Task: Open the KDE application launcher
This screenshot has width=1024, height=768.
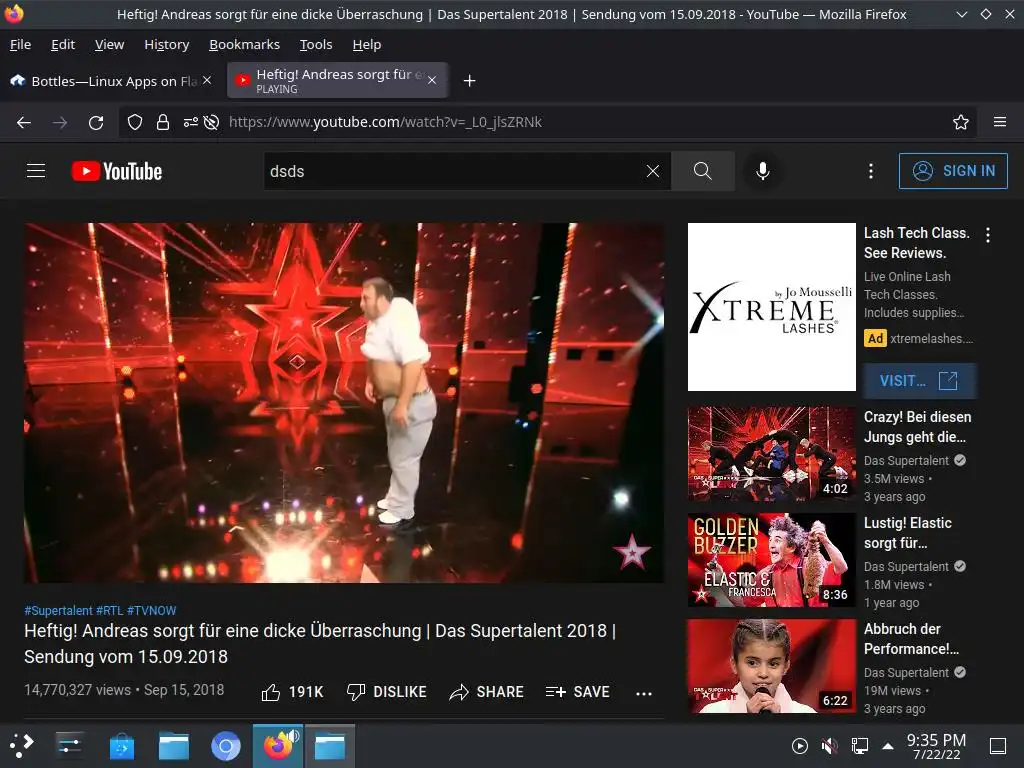Action: pos(22,746)
